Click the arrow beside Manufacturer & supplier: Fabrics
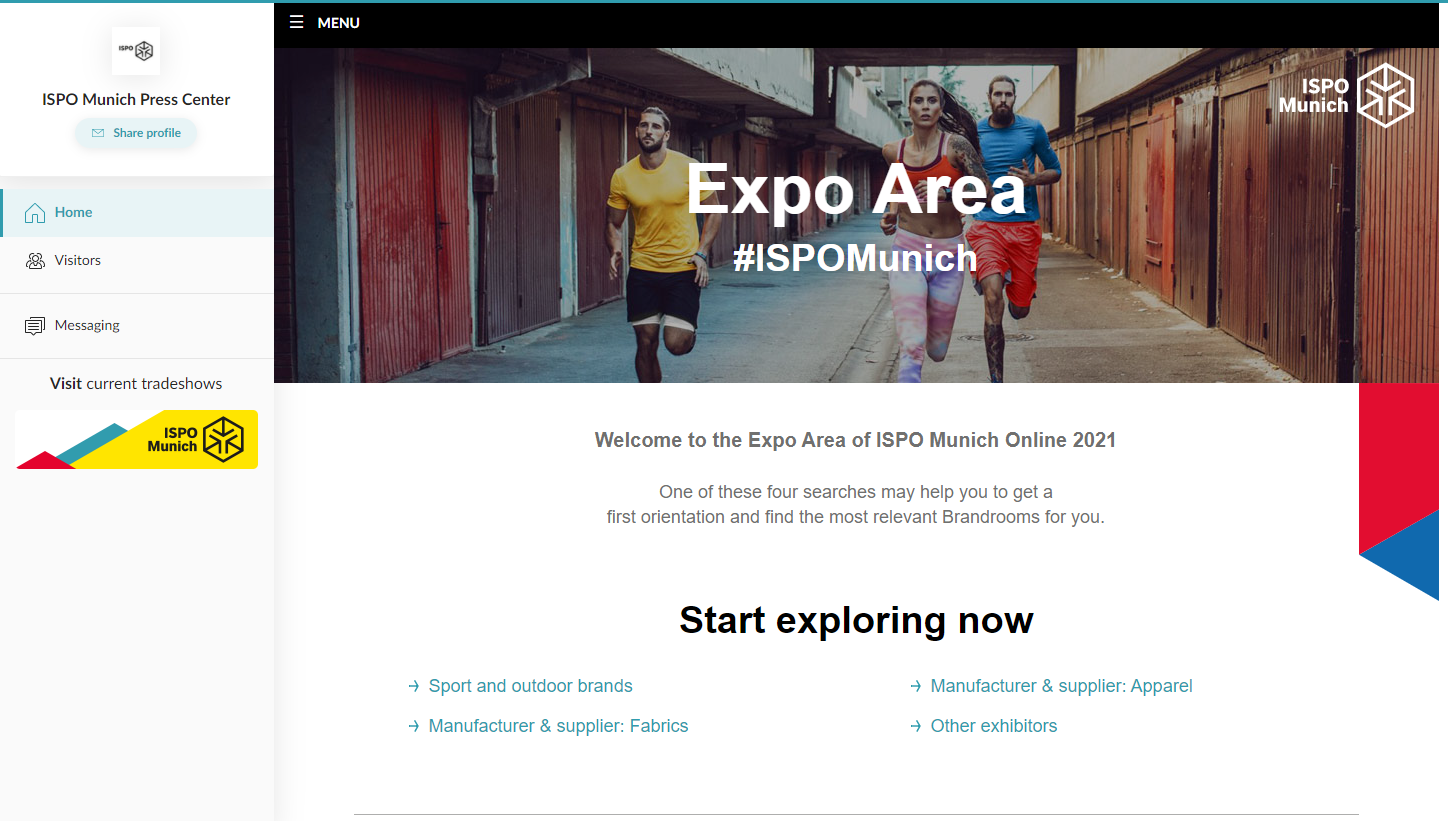 point(414,725)
